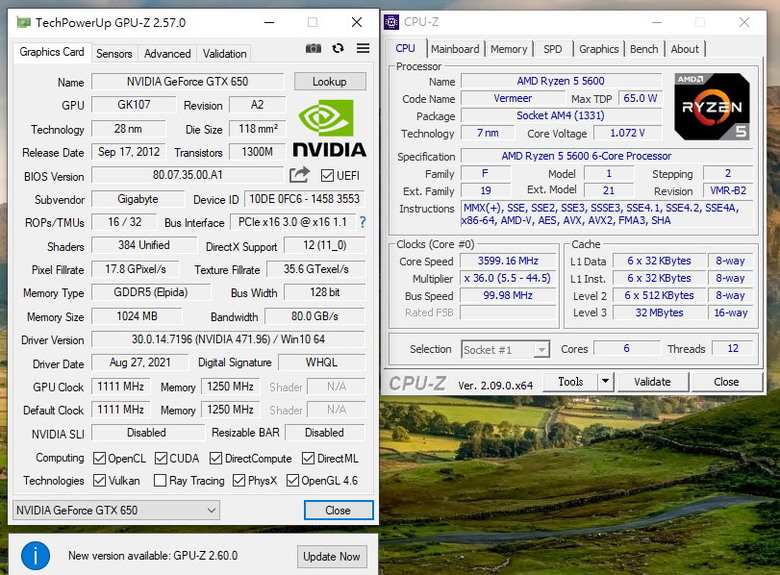Click the CPU-Z Tools button
This screenshot has height=575, width=780.
click(x=571, y=382)
